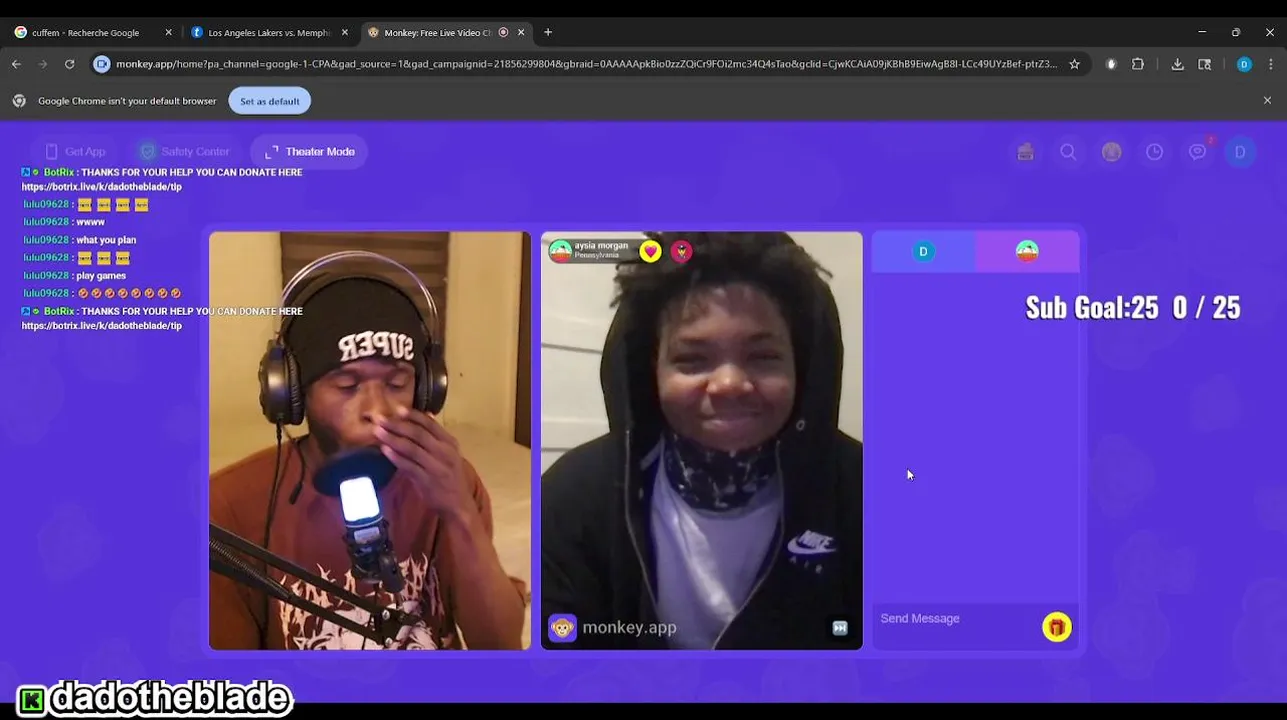The height and width of the screenshot is (720, 1287).
Task: Open a new browser tab
Action: (x=548, y=32)
